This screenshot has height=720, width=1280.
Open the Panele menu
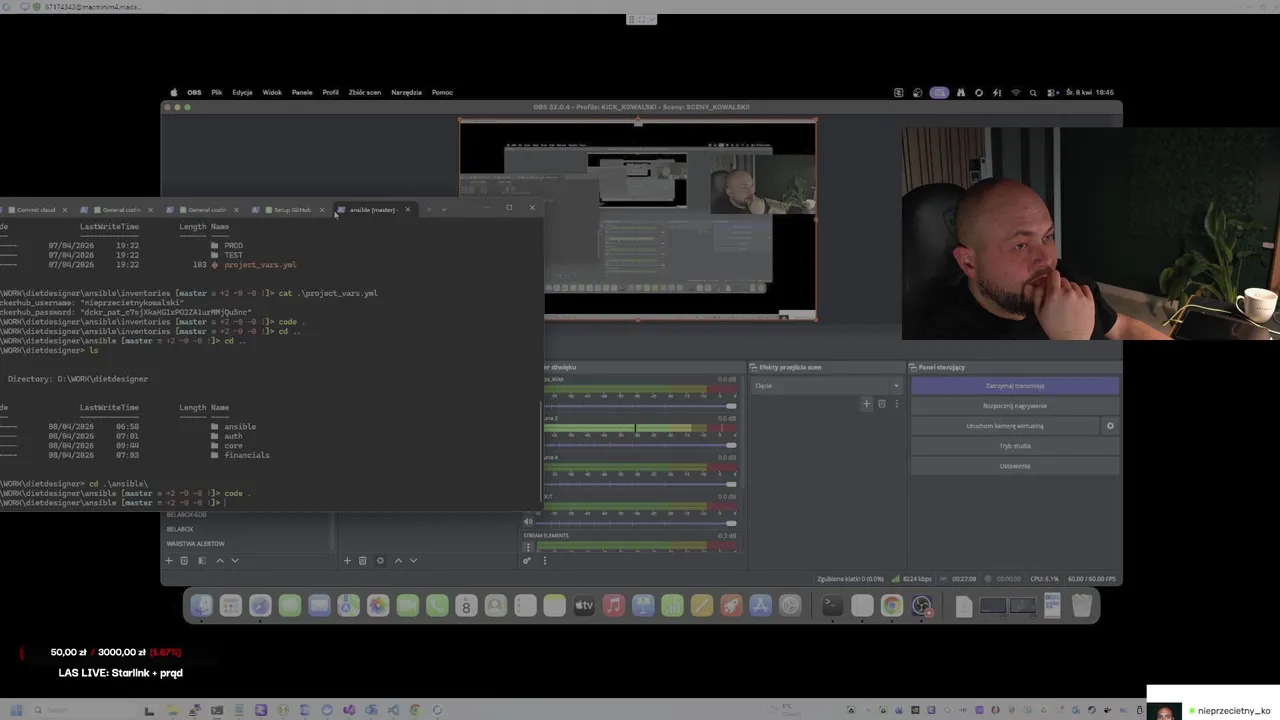coord(302,92)
